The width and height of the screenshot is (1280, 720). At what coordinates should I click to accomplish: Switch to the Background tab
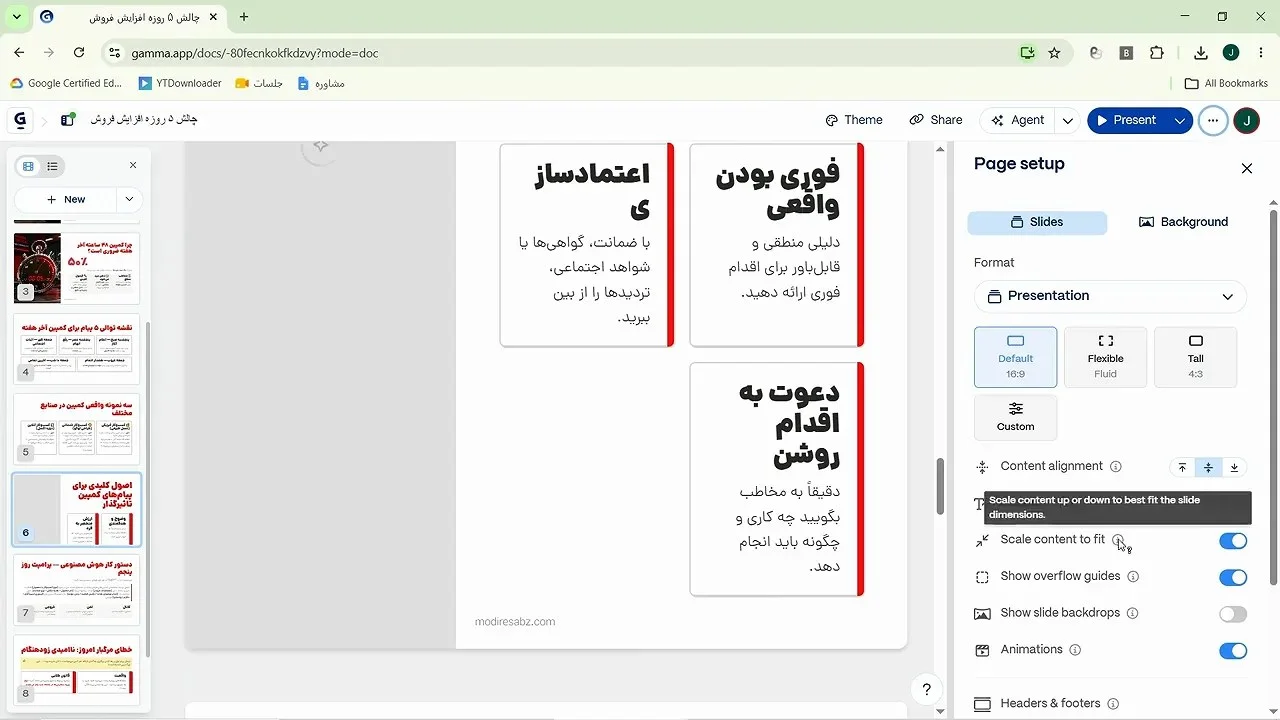[1183, 222]
